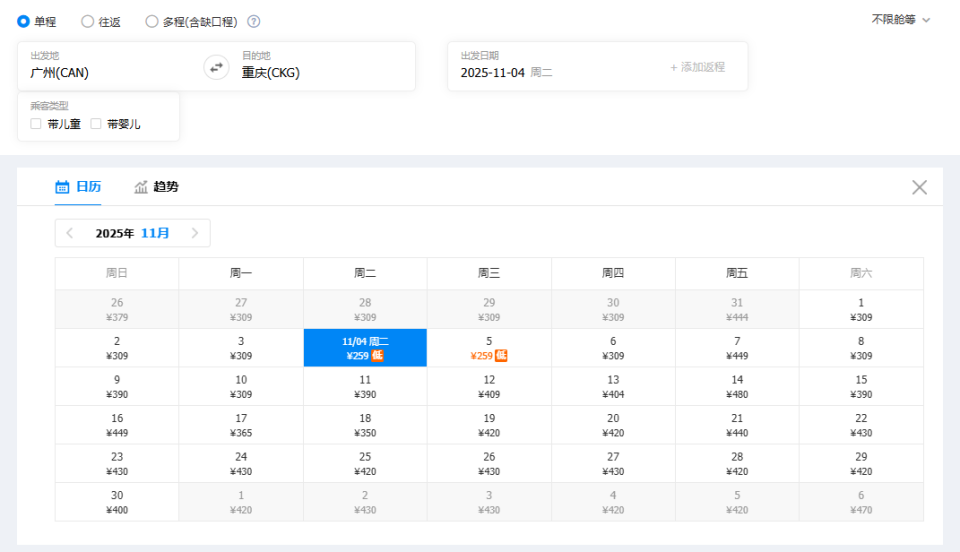Image resolution: width=960 pixels, height=552 pixels.
Task: Choose the 多程(含缺口程) multi-trip option
Action: pos(152,21)
